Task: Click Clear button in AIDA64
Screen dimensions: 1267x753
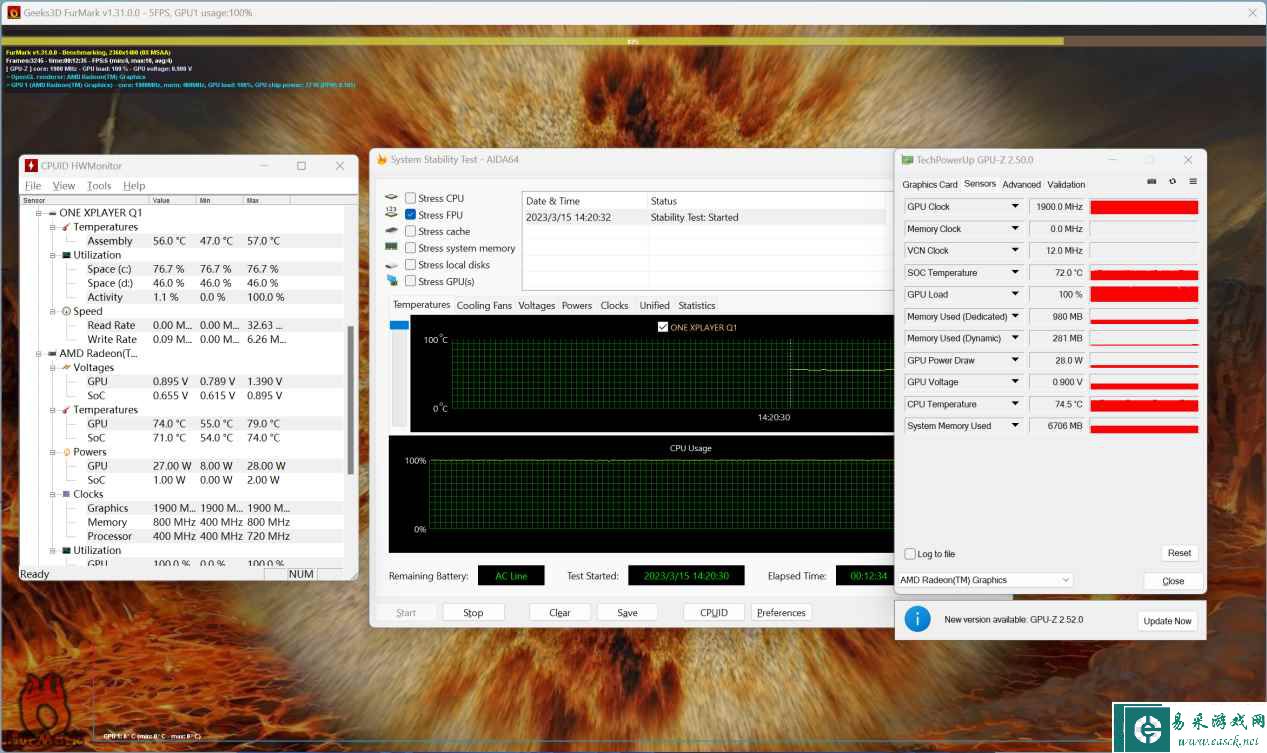Action: click(x=560, y=613)
